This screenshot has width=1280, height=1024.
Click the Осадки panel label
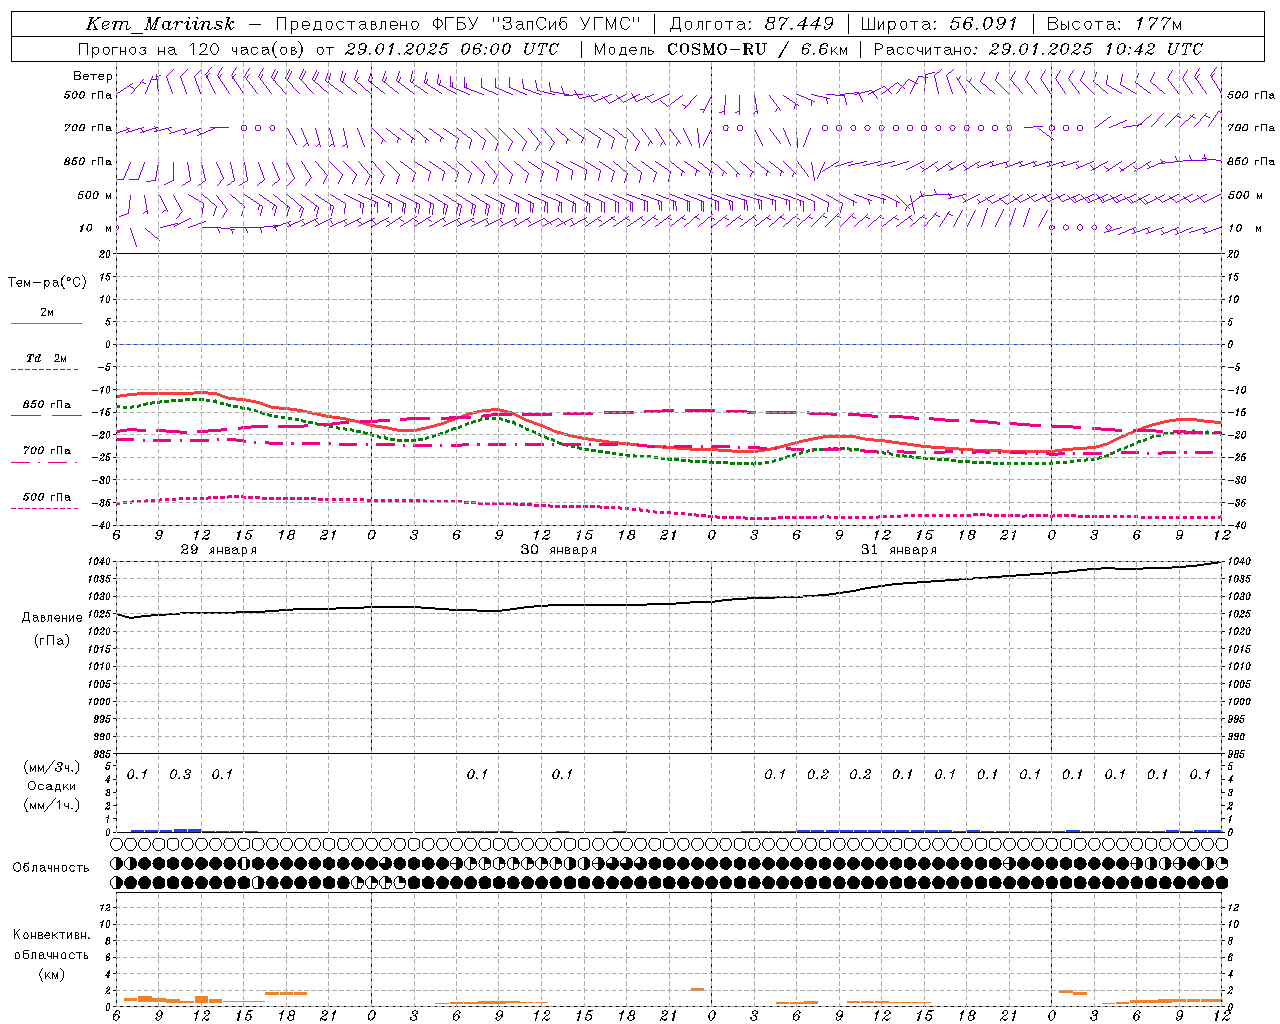tap(51, 786)
